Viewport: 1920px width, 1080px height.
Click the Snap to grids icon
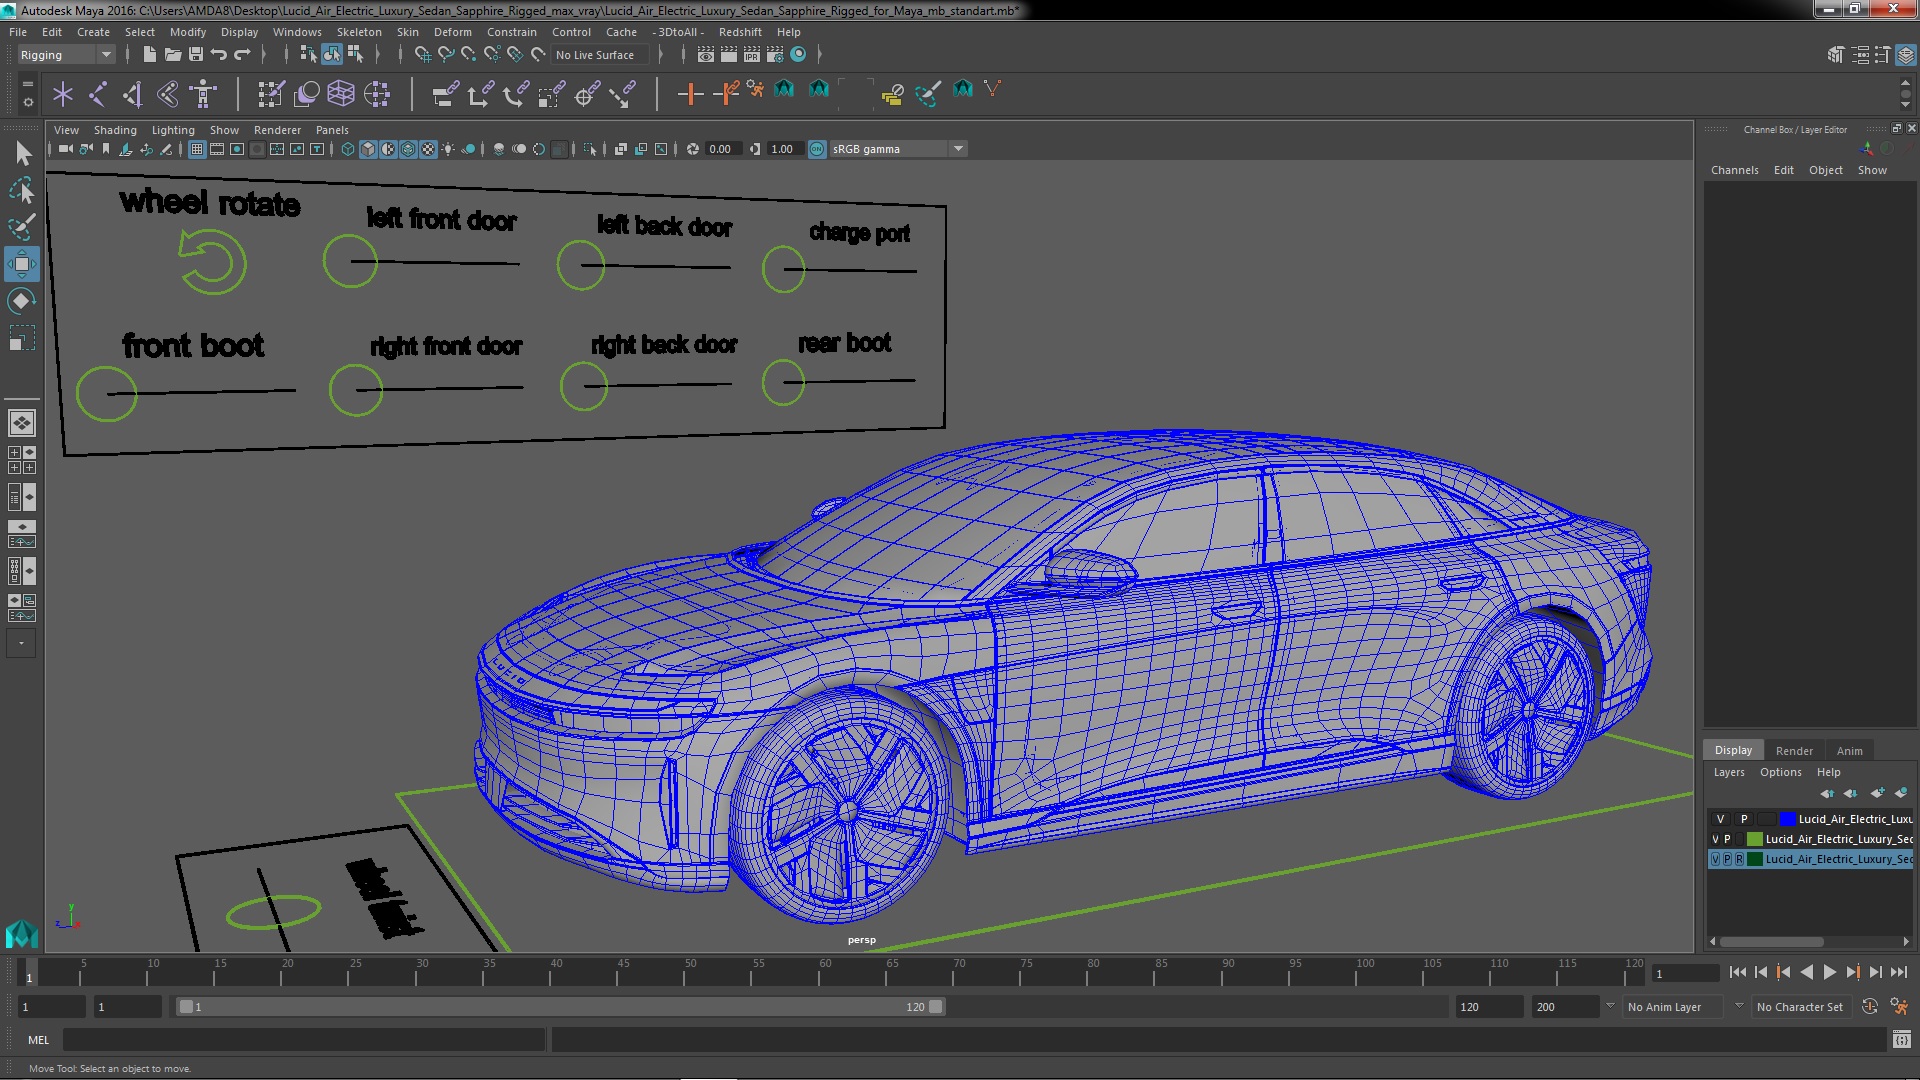coord(422,55)
